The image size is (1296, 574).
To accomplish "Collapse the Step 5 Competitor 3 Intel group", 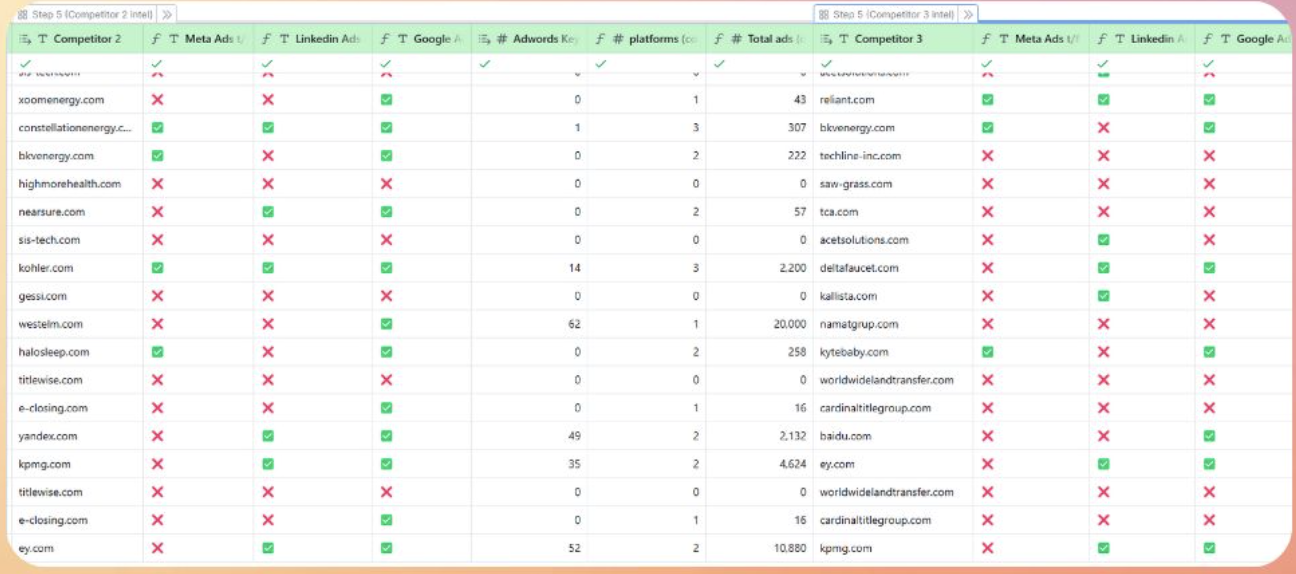I will 969,15.
